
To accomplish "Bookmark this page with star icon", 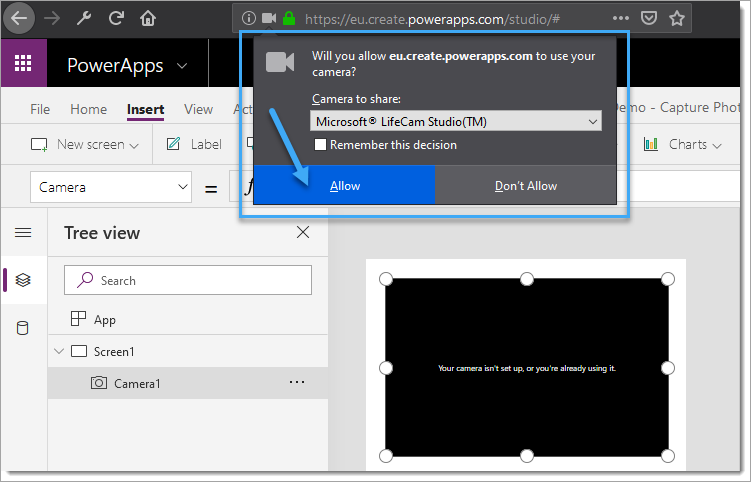I will [x=677, y=19].
